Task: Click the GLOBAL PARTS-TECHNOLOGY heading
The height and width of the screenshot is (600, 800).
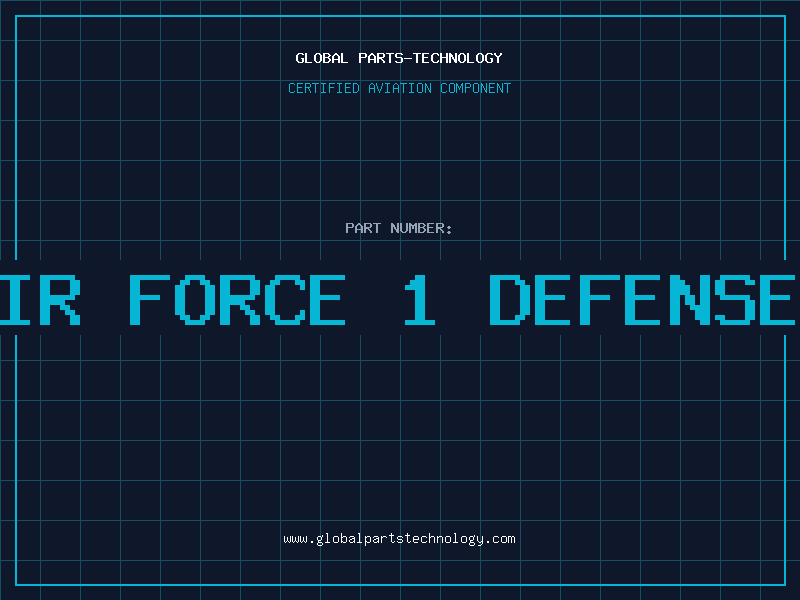Action: point(399,58)
